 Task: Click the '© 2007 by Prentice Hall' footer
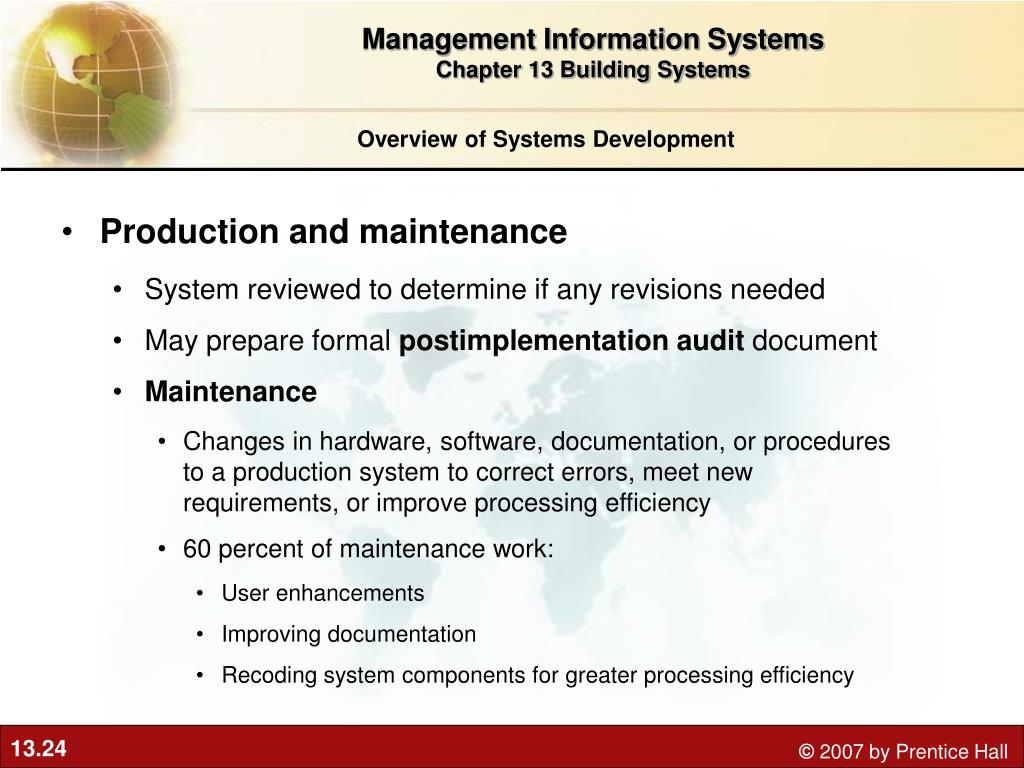click(x=903, y=751)
